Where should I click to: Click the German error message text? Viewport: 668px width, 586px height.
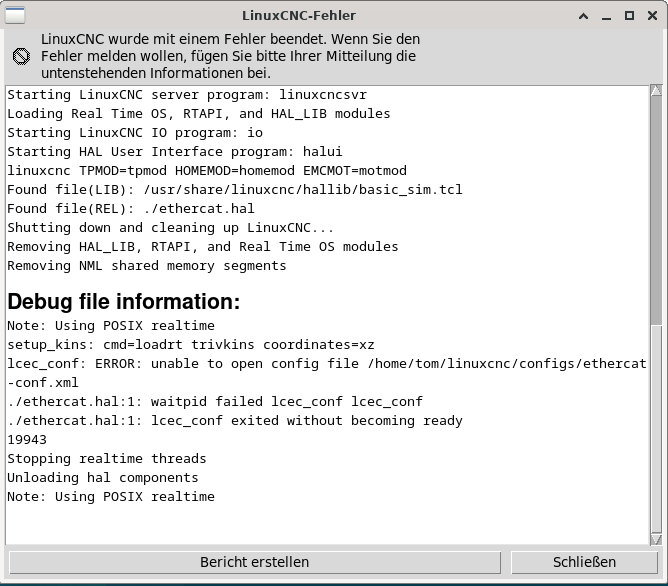coord(230,56)
